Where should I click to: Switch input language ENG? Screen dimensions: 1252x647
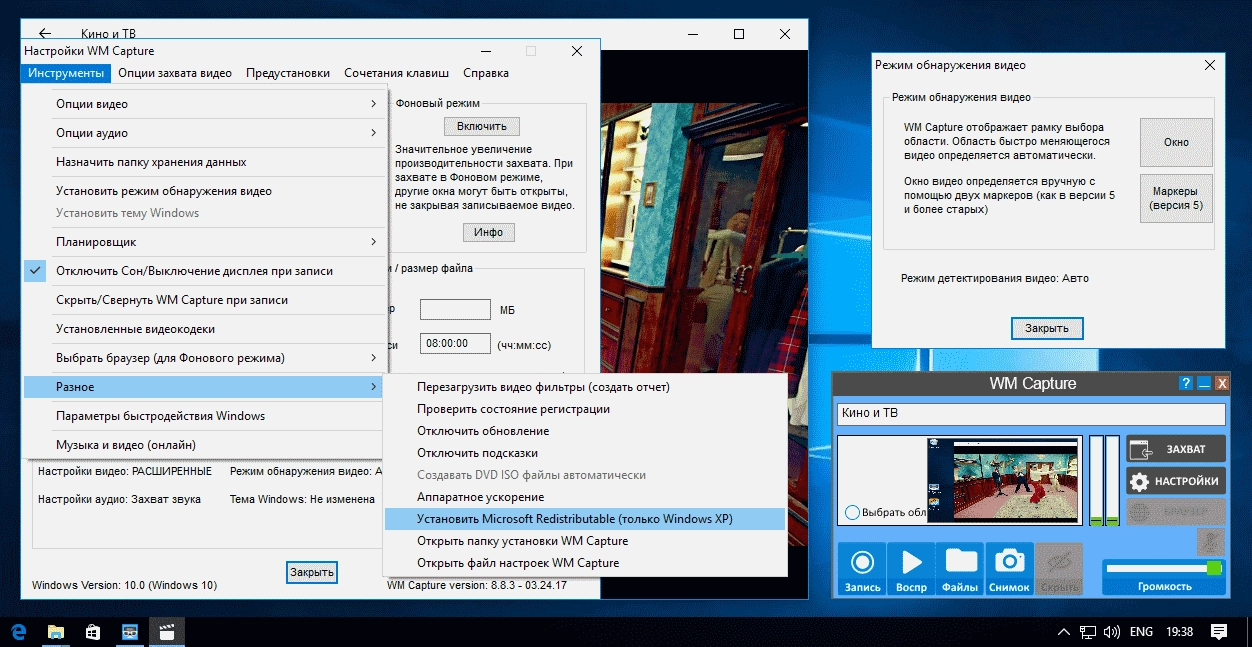click(1142, 632)
